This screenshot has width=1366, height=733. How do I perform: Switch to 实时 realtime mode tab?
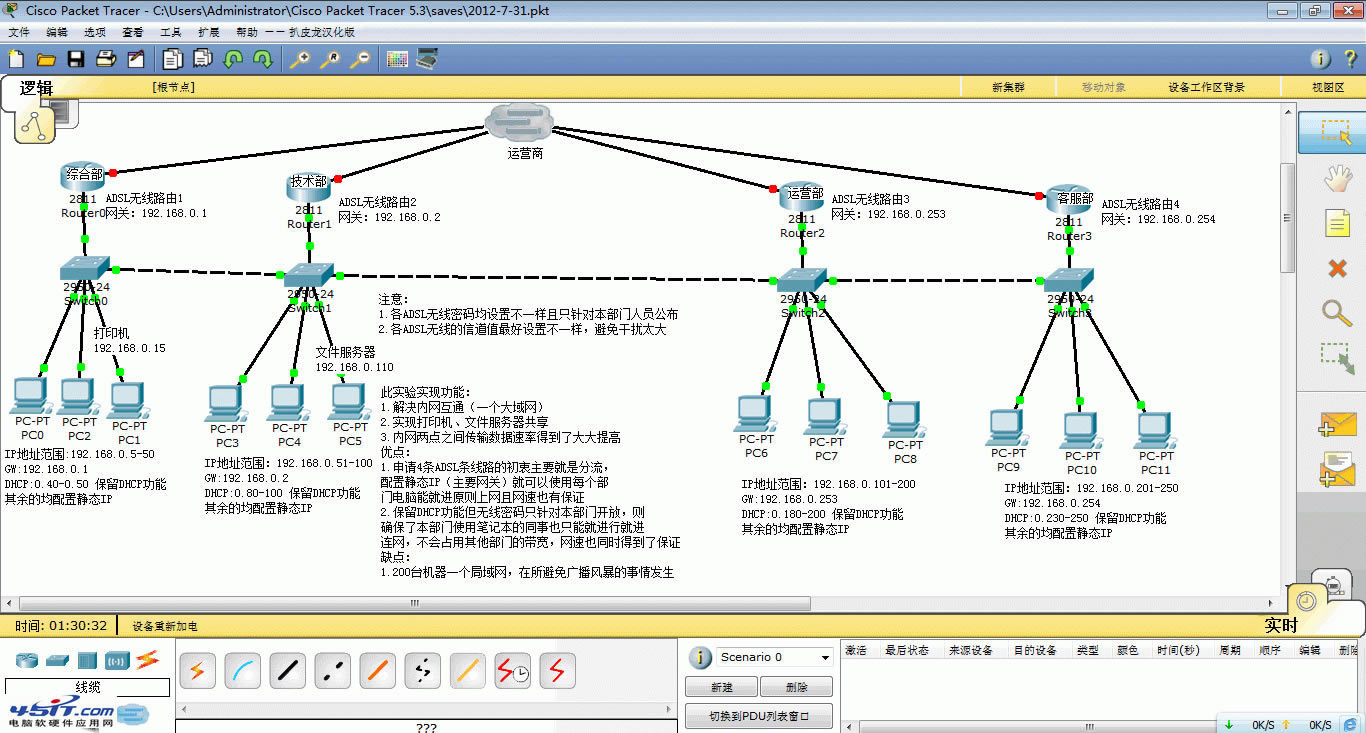pyautogui.click(x=1281, y=625)
